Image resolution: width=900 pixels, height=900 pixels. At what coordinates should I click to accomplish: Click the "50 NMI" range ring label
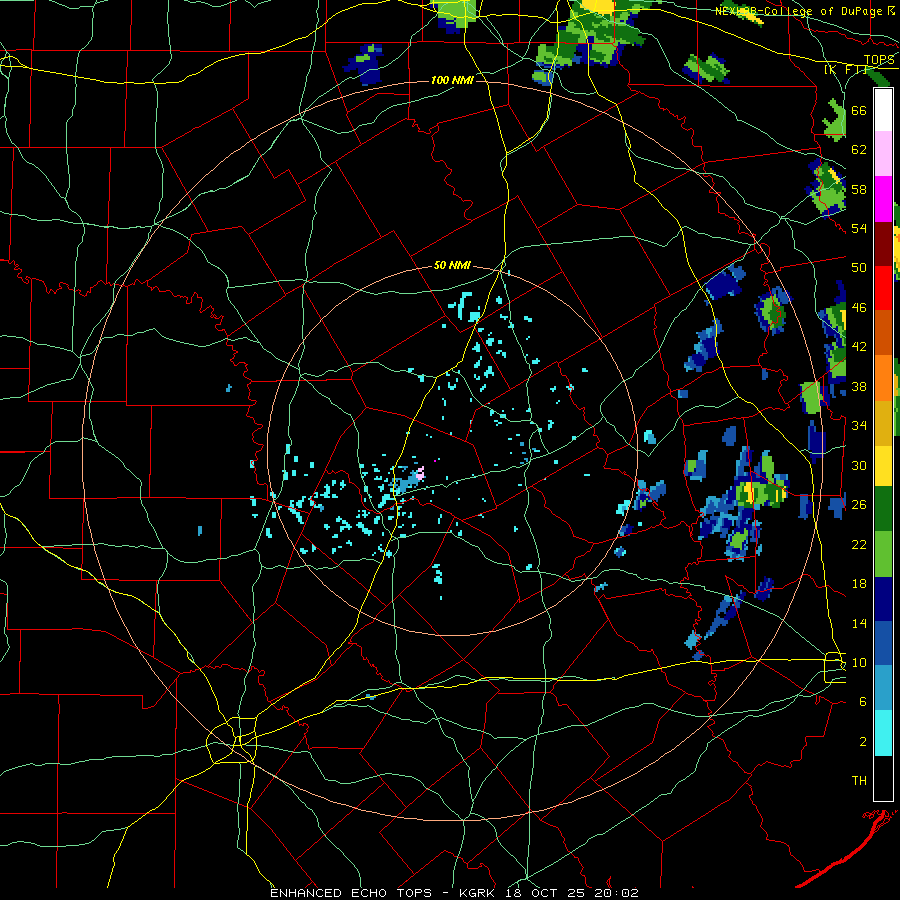(452, 265)
